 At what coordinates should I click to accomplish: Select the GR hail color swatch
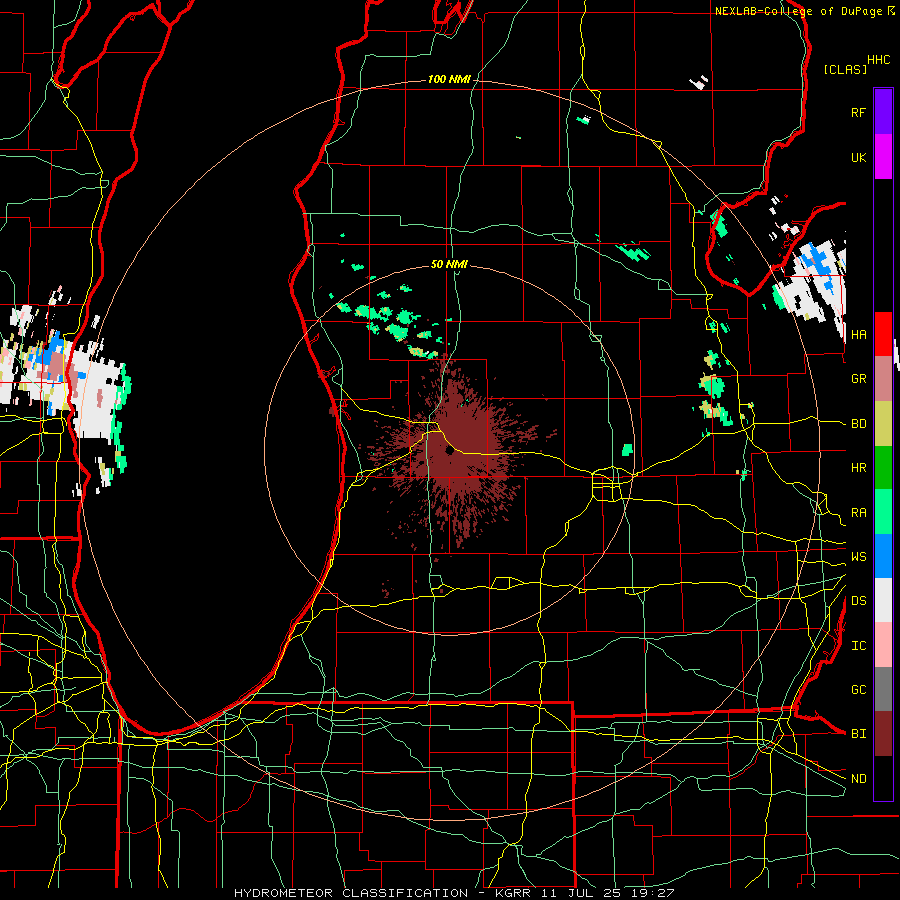point(883,379)
